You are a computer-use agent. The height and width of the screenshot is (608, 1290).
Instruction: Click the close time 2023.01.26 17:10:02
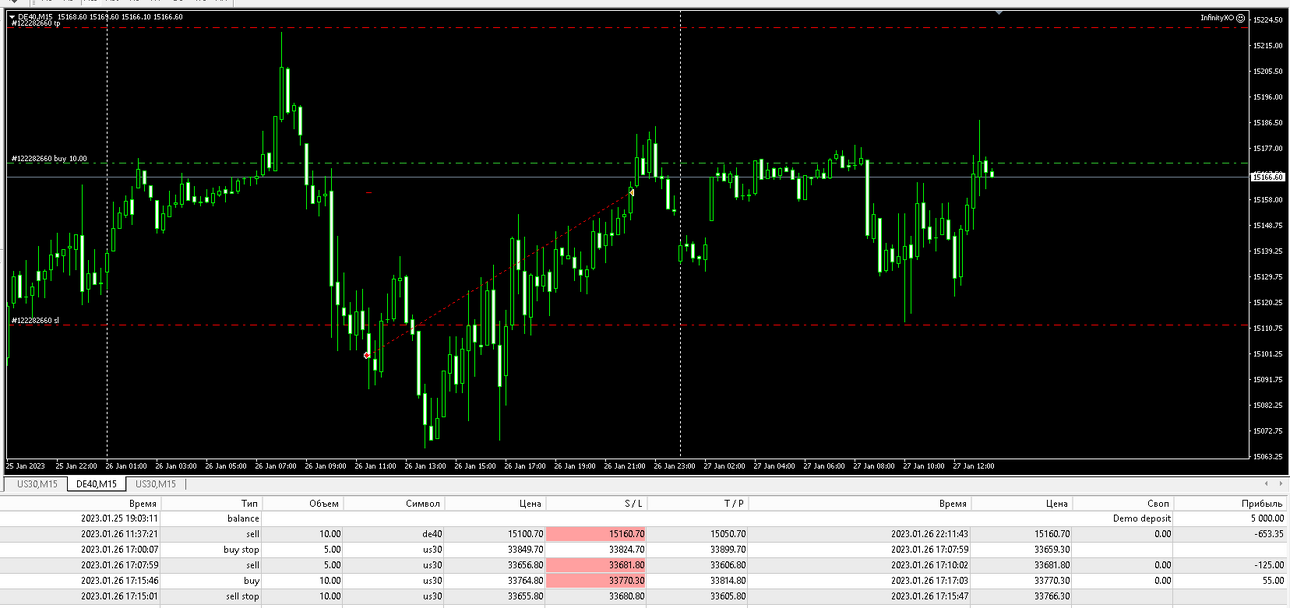point(929,564)
